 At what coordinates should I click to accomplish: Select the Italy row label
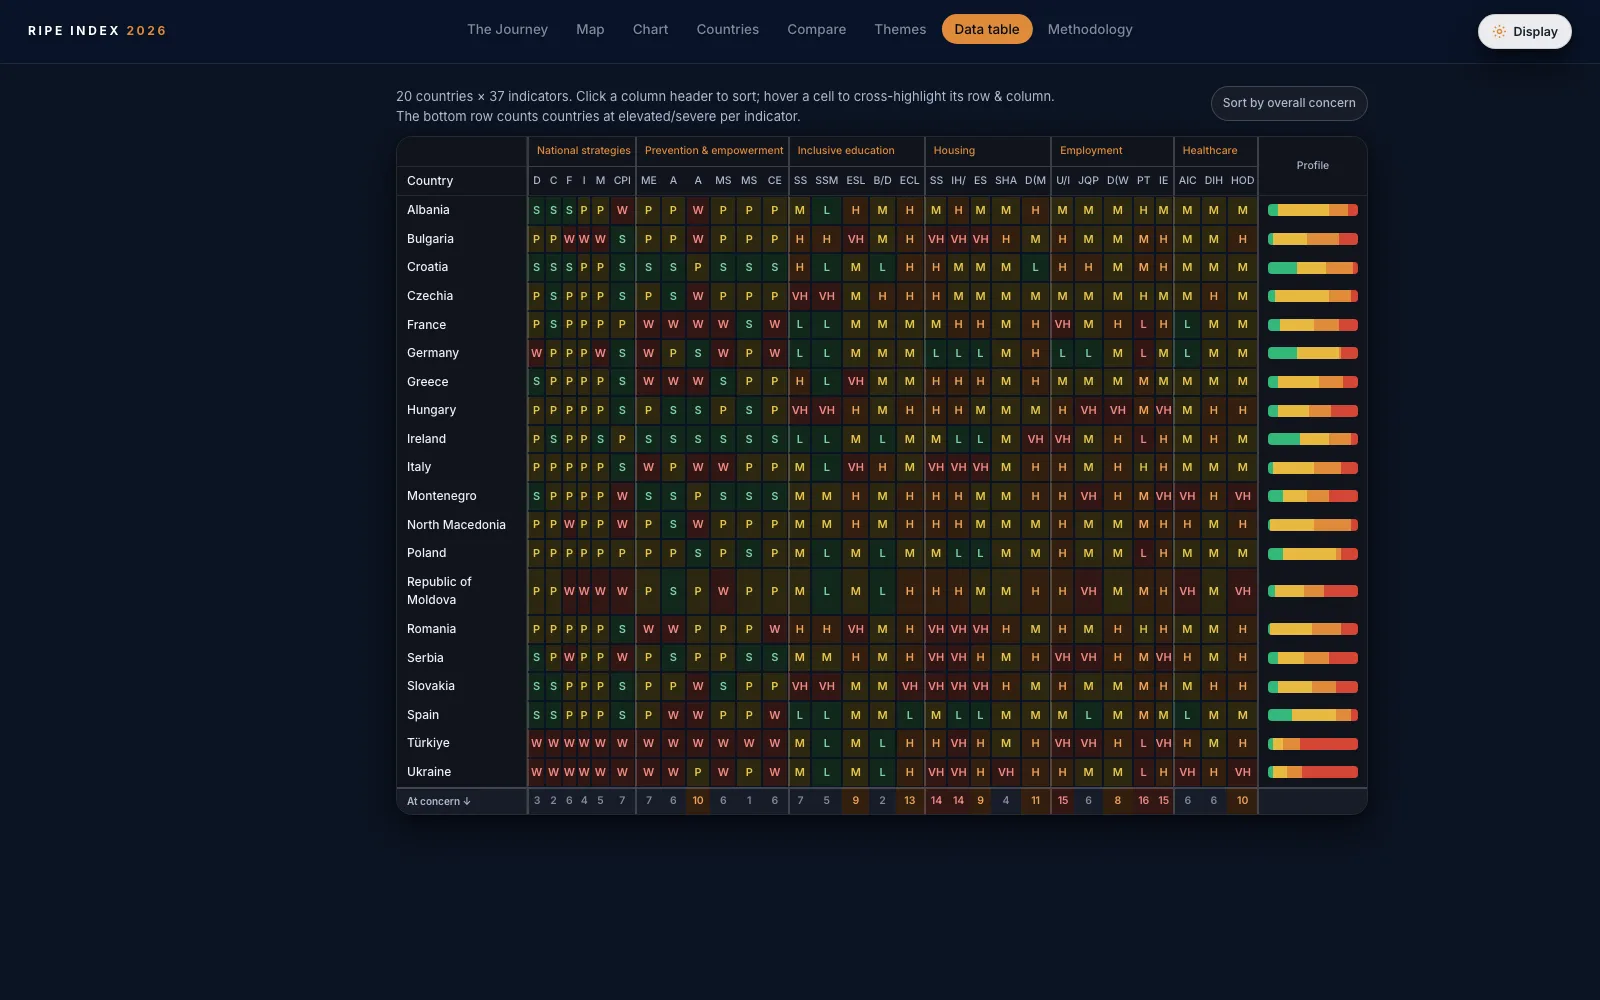419,467
